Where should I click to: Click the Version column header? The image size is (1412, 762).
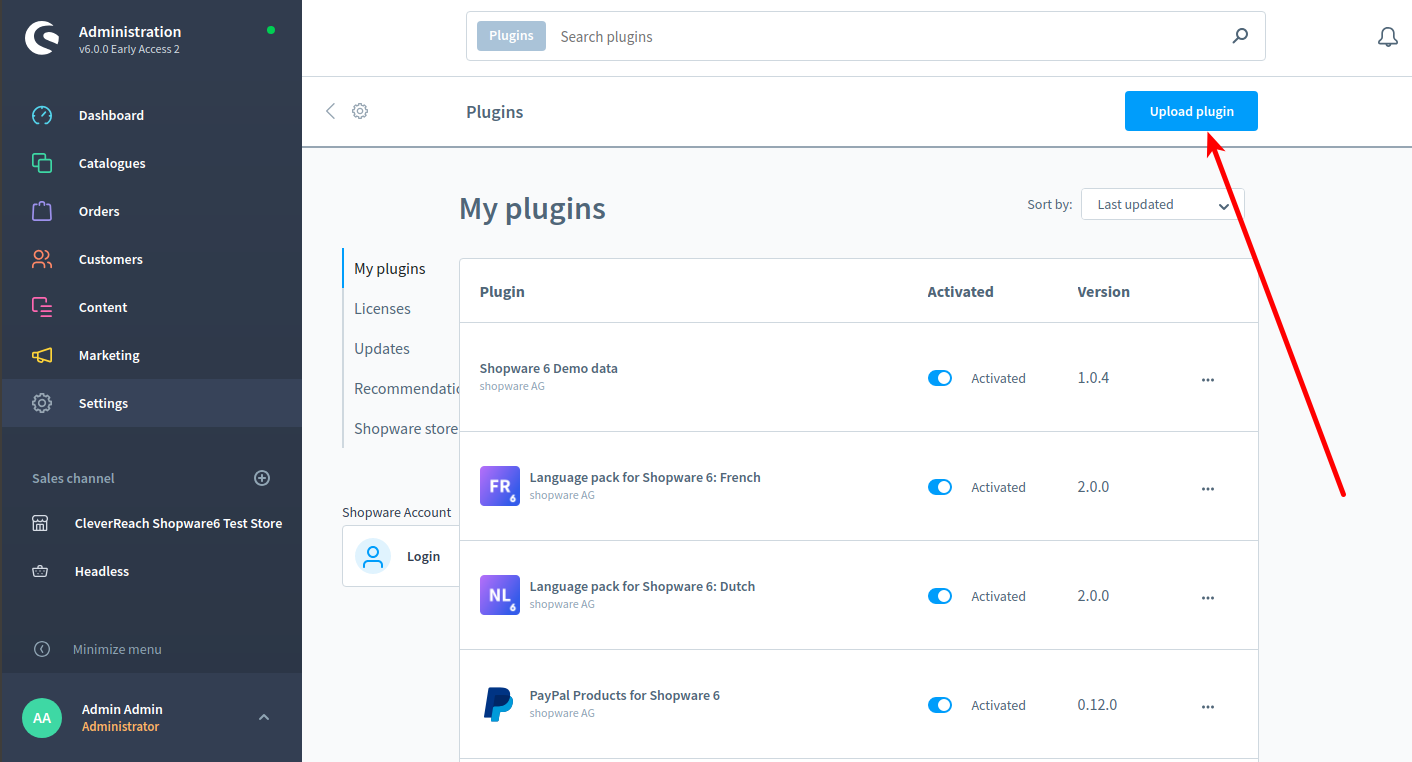pos(1103,292)
